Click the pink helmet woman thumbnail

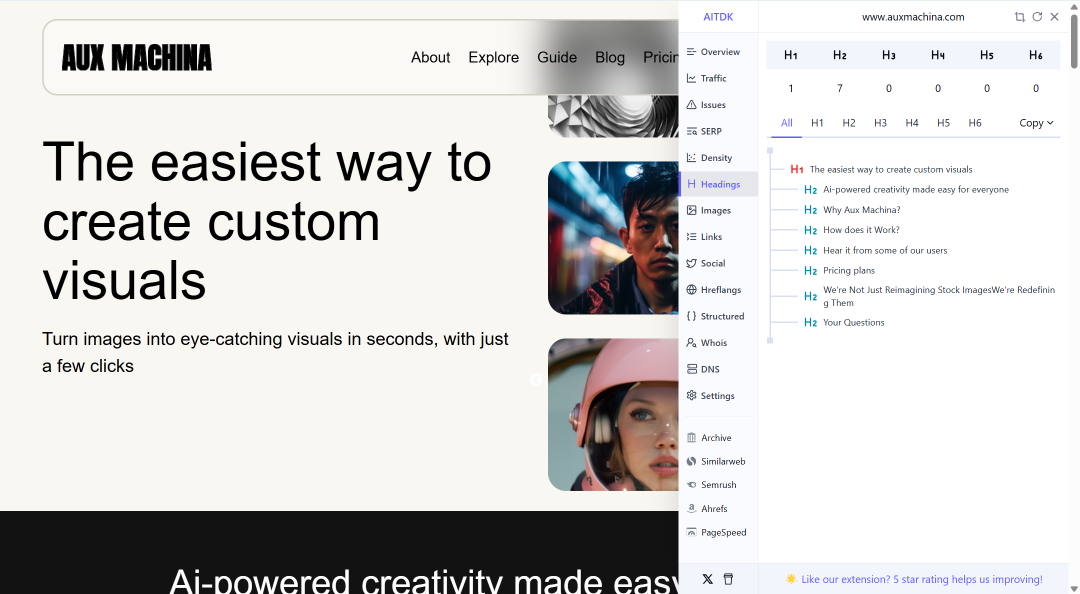(x=613, y=415)
